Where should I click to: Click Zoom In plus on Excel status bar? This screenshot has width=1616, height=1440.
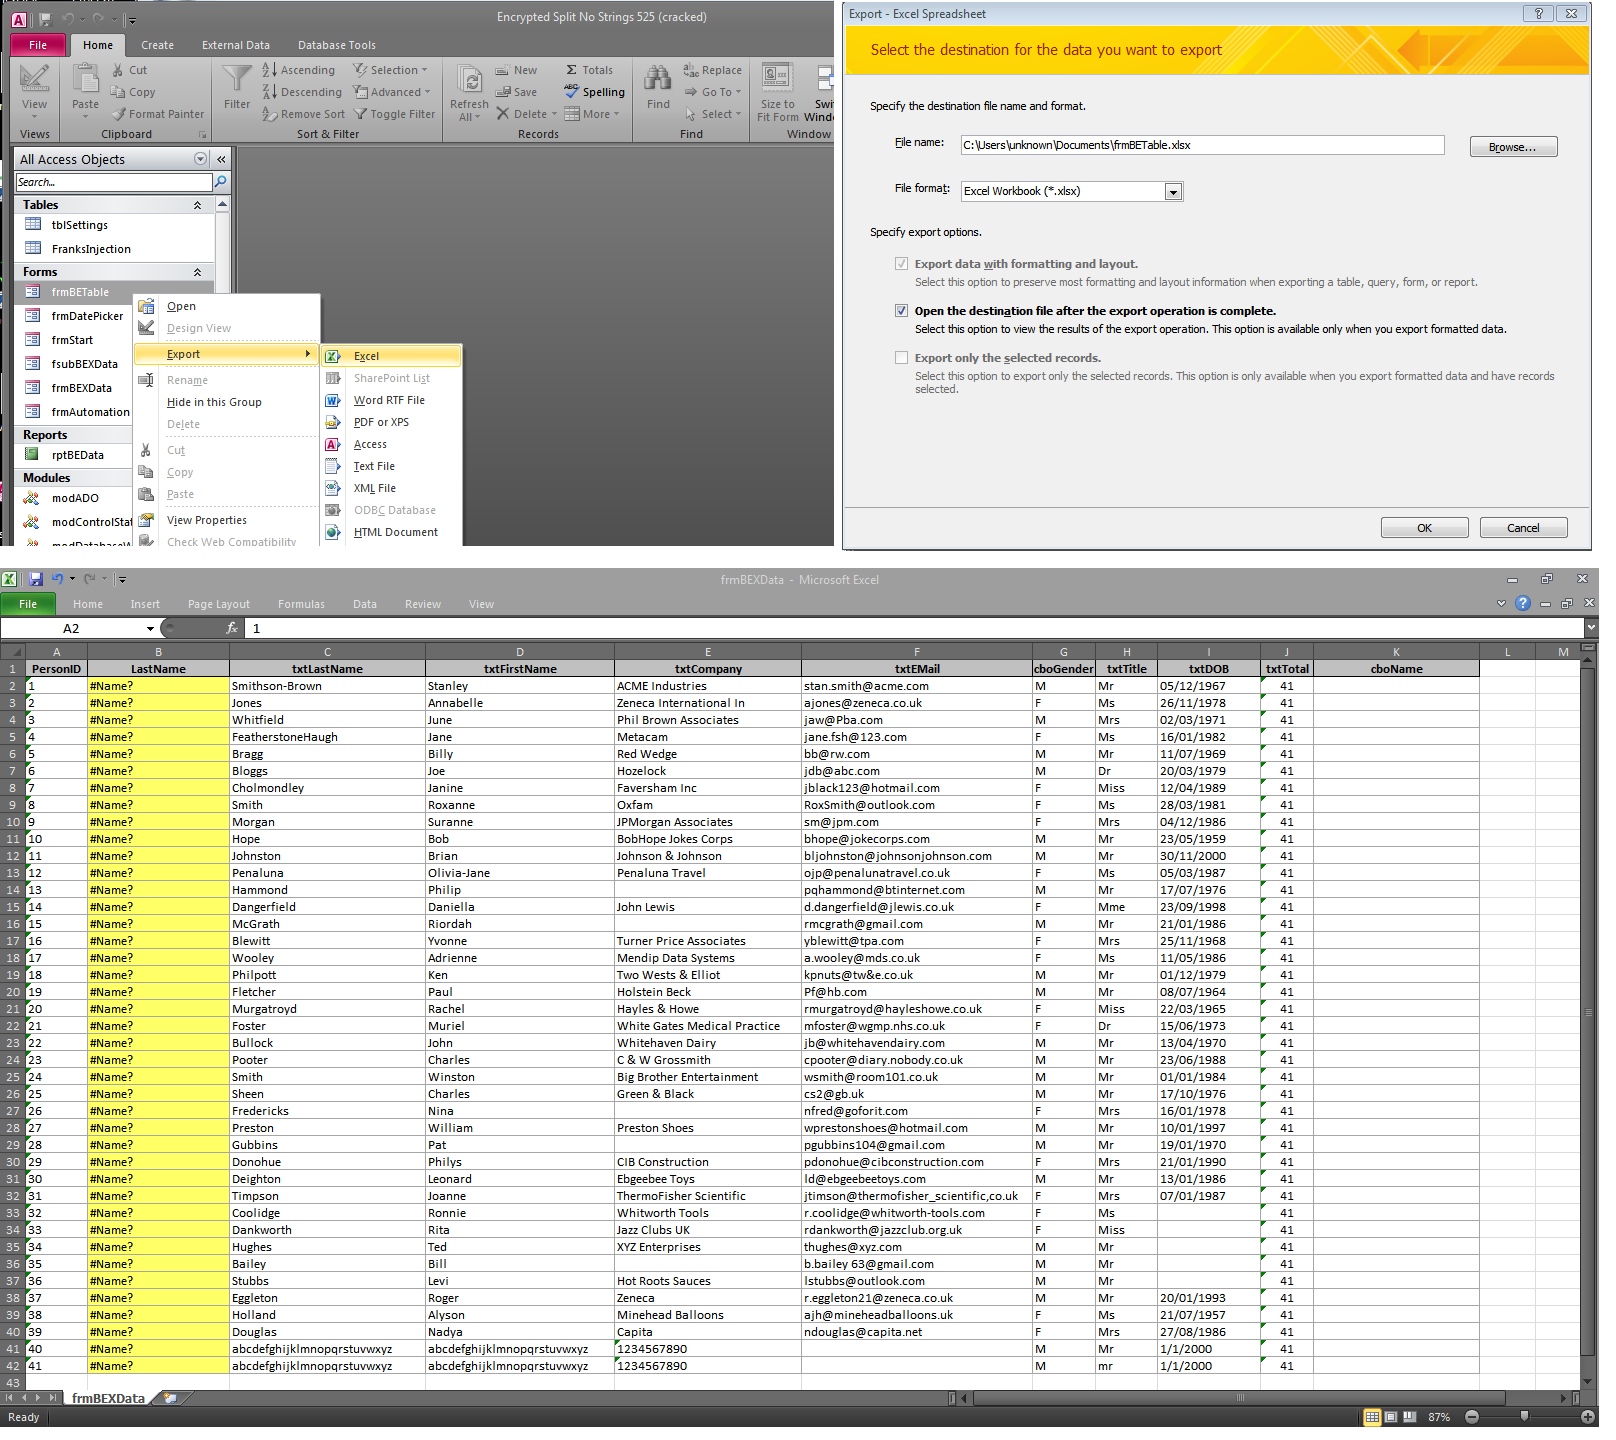pyautogui.click(x=1587, y=1417)
